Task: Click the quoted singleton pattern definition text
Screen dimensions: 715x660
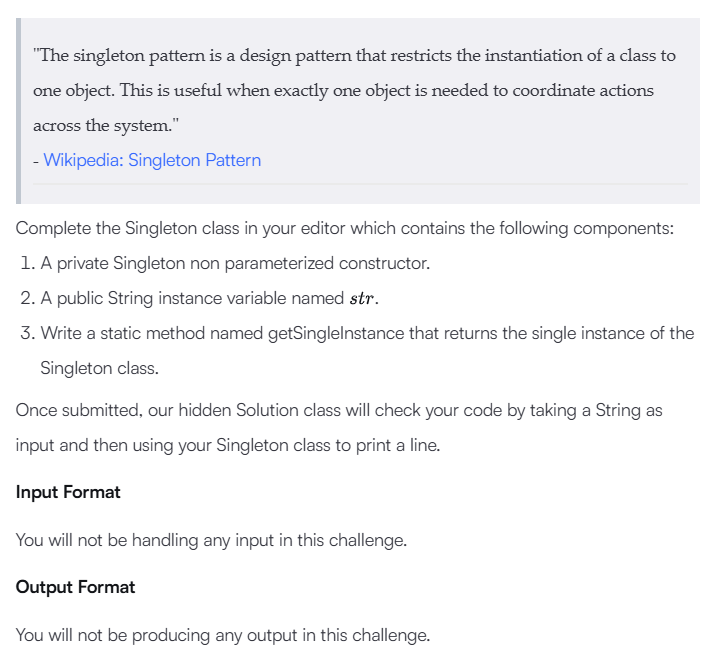Action: point(354,56)
